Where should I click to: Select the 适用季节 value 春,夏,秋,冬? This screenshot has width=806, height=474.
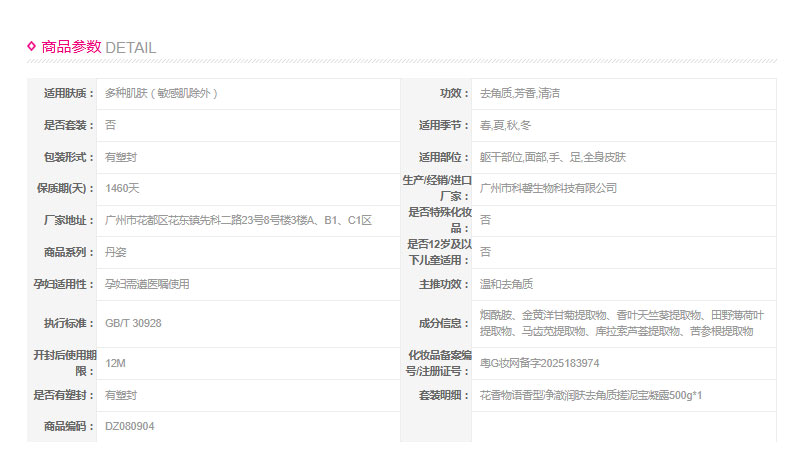pyautogui.click(x=506, y=126)
